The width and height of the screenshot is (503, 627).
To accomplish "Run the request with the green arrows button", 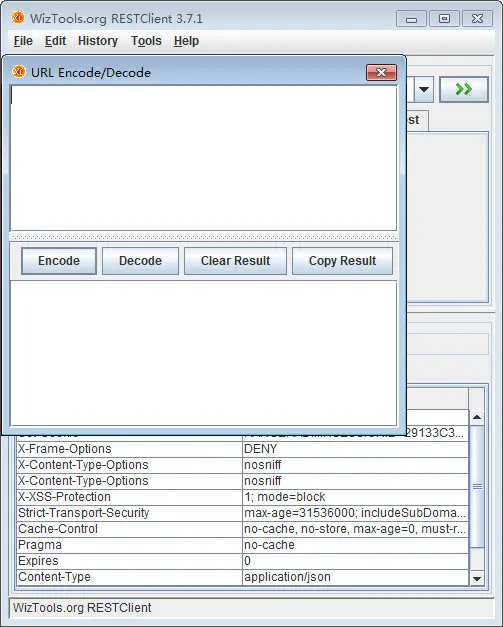I will click(464, 89).
